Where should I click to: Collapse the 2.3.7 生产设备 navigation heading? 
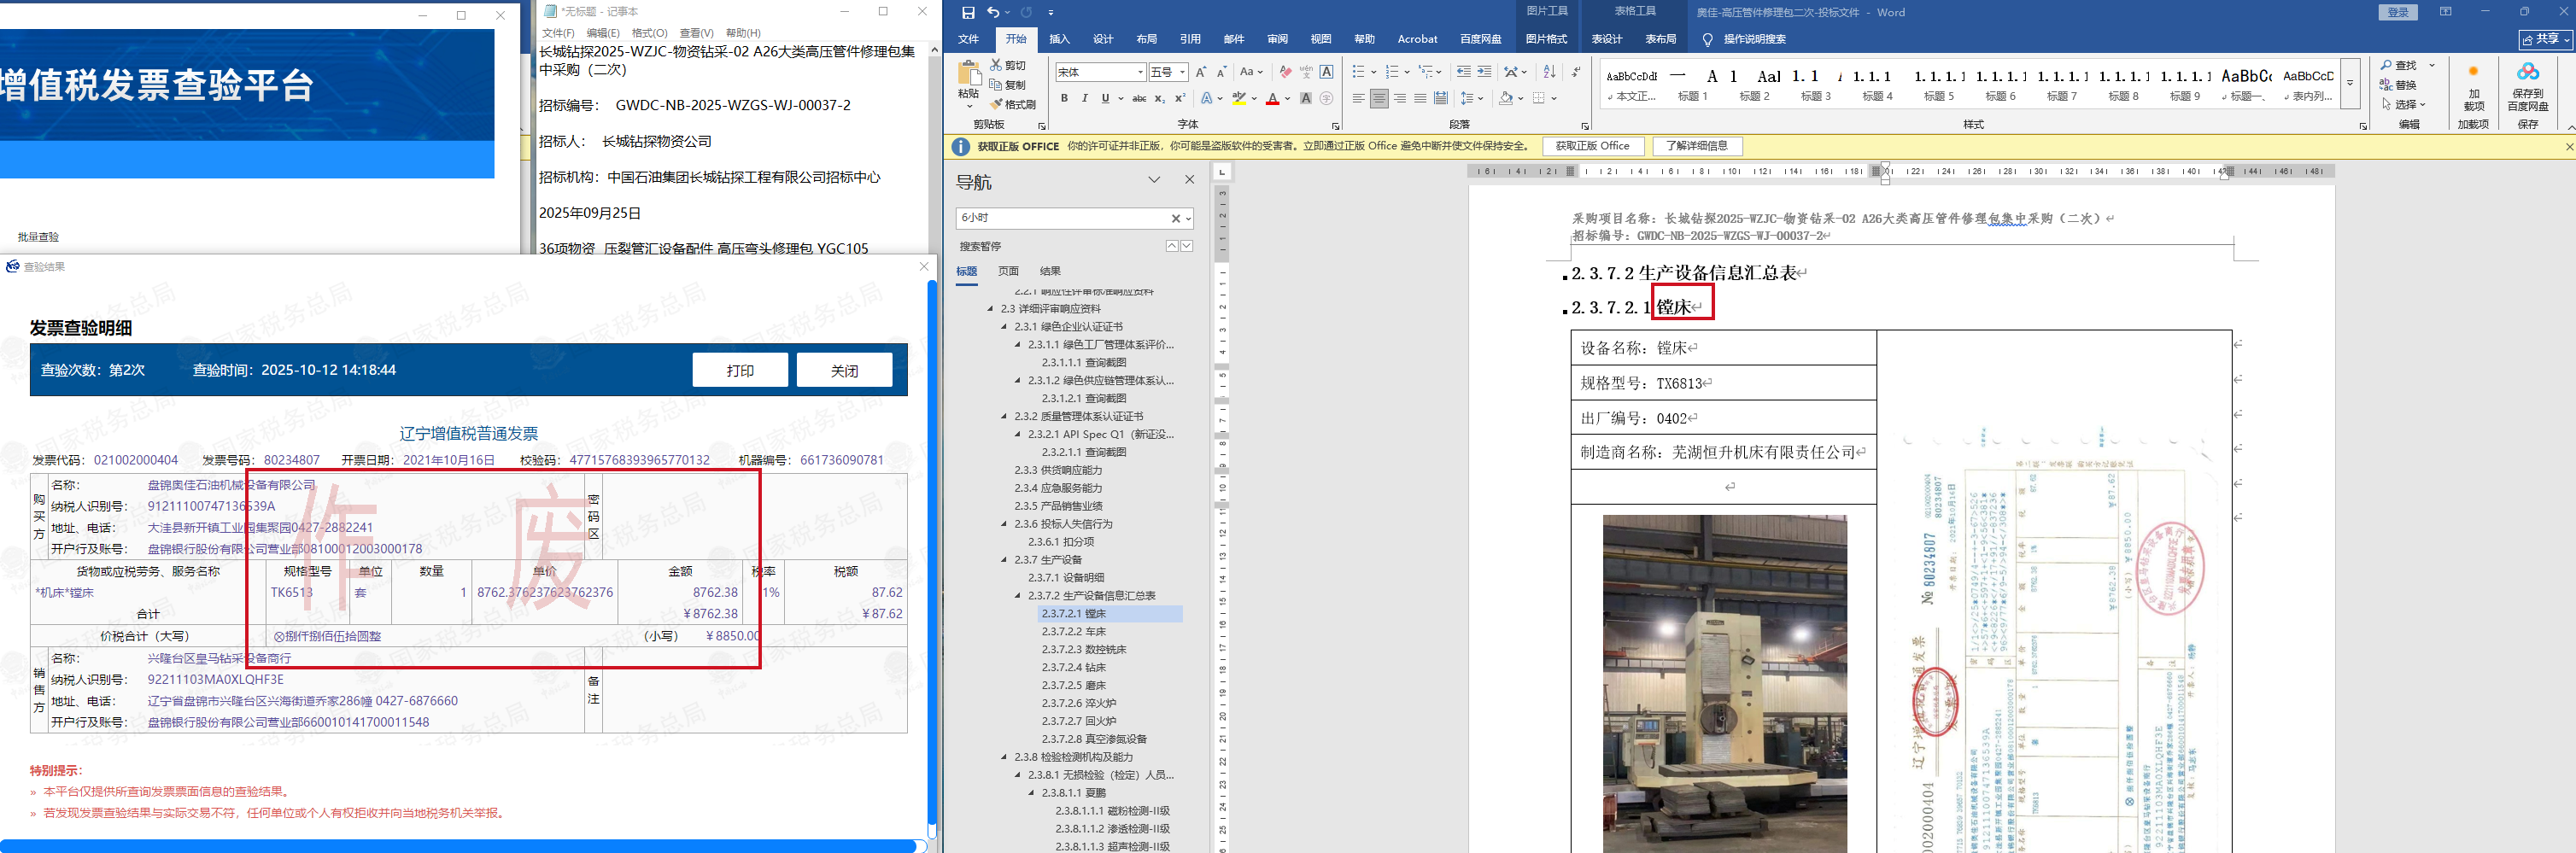[1004, 560]
